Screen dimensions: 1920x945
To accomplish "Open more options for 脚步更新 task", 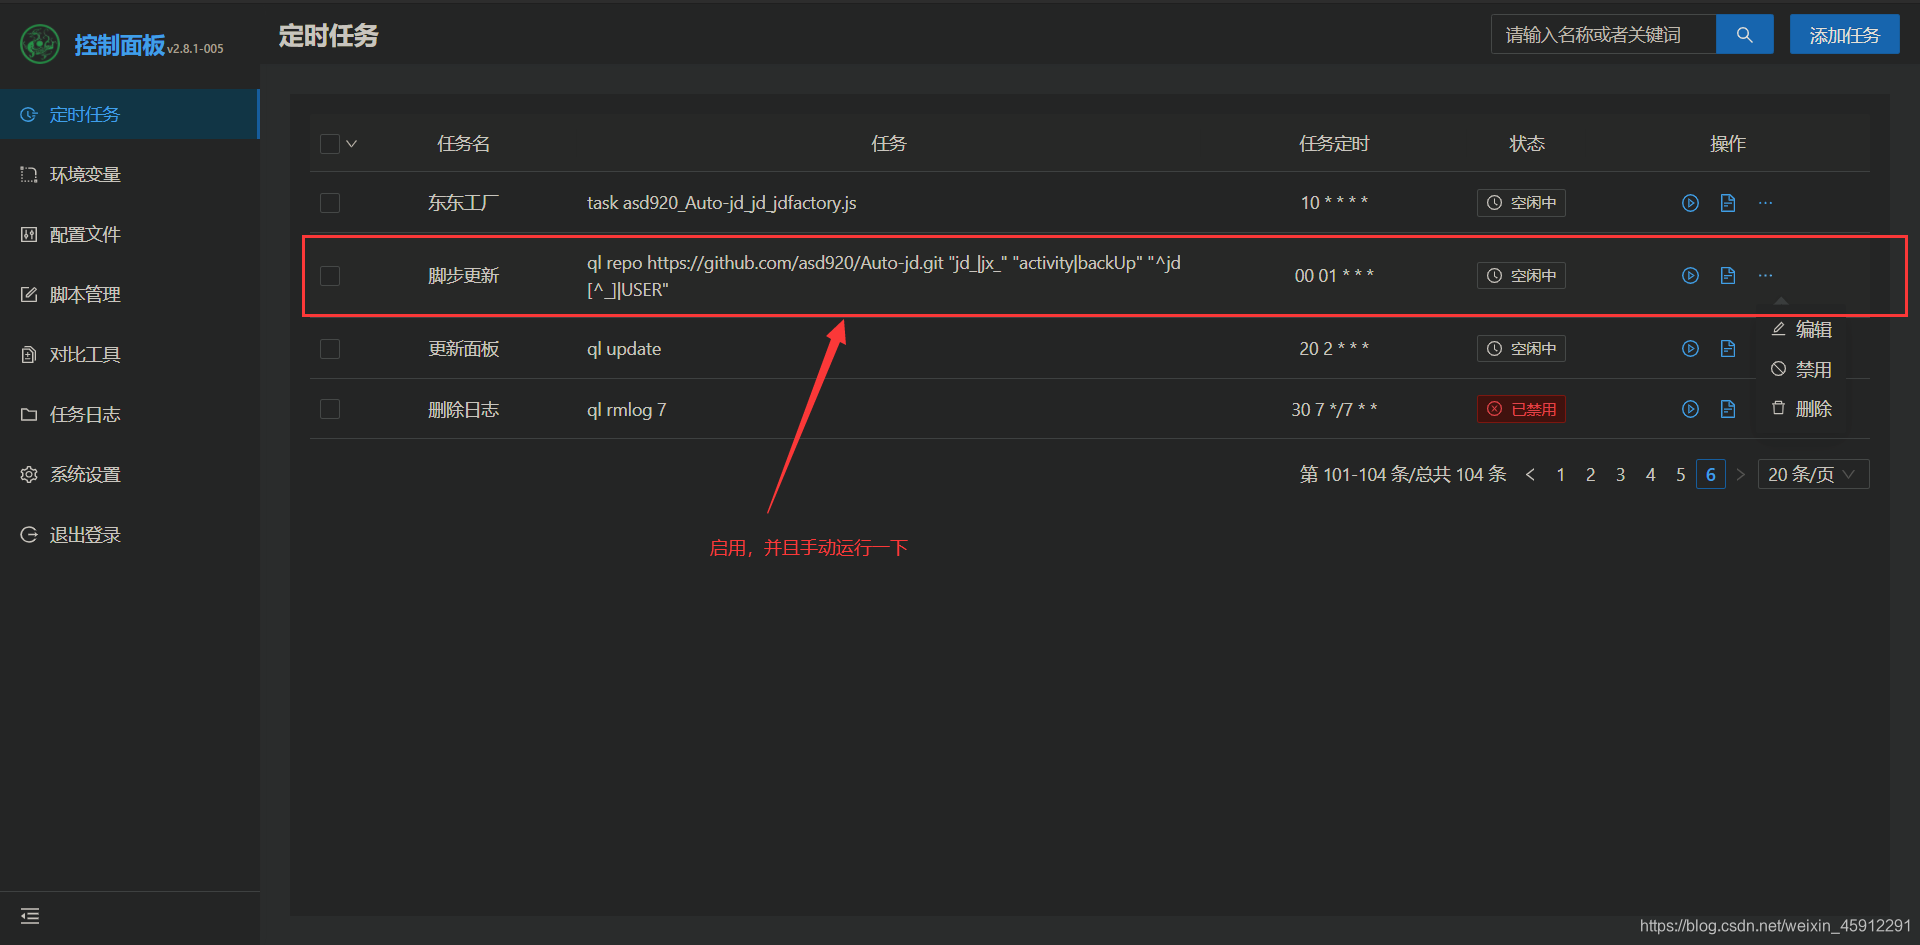I will click(x=1765, y=275).
